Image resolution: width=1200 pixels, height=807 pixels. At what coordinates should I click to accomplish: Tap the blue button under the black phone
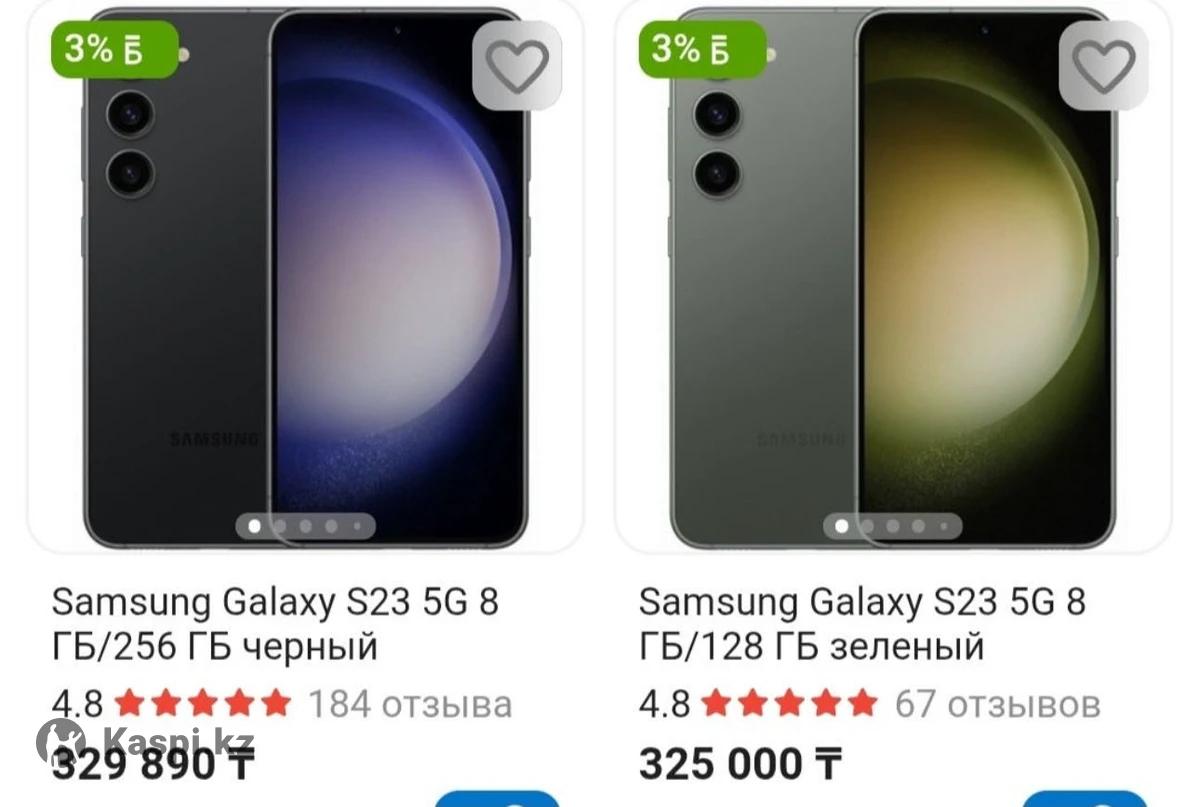pyautogui.click(x=497, y=799)
